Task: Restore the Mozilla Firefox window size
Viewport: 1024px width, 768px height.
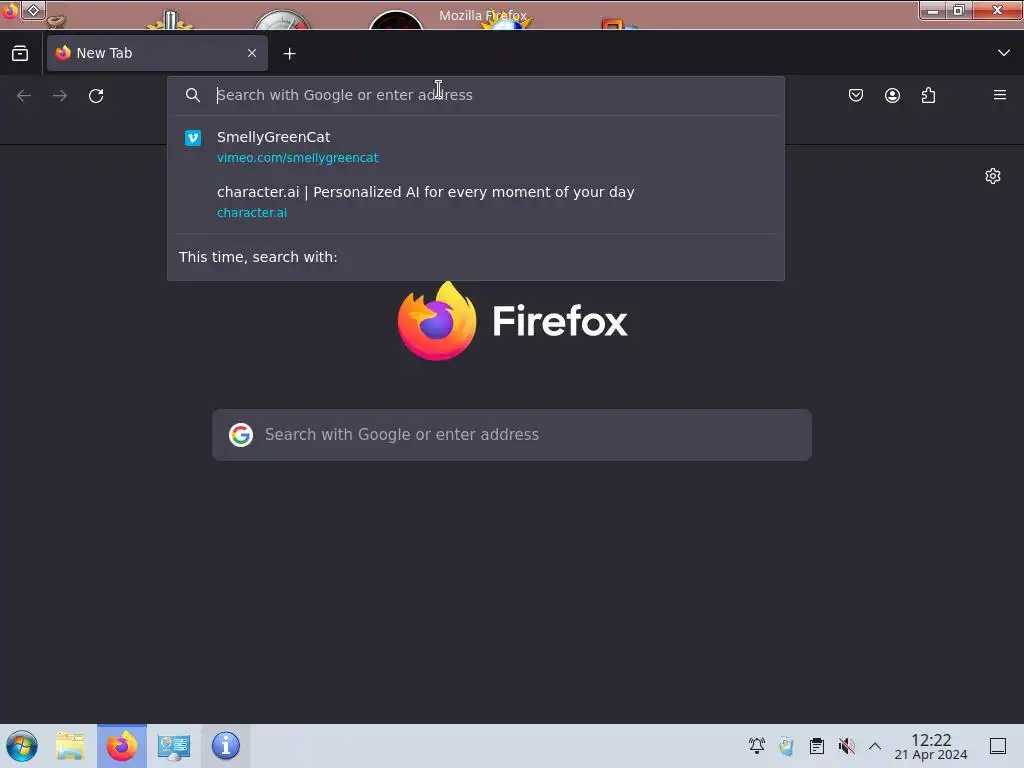Action: pos(959,10)
